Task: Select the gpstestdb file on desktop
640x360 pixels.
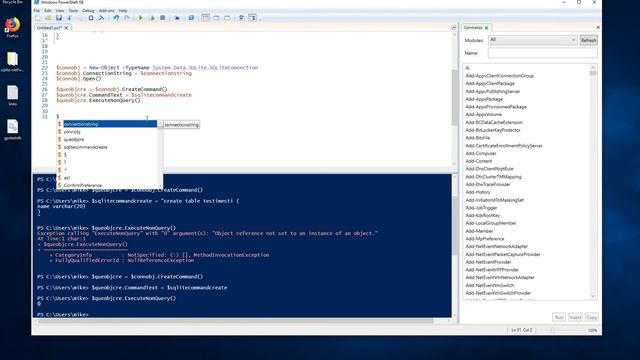Action: pos(12,129)
